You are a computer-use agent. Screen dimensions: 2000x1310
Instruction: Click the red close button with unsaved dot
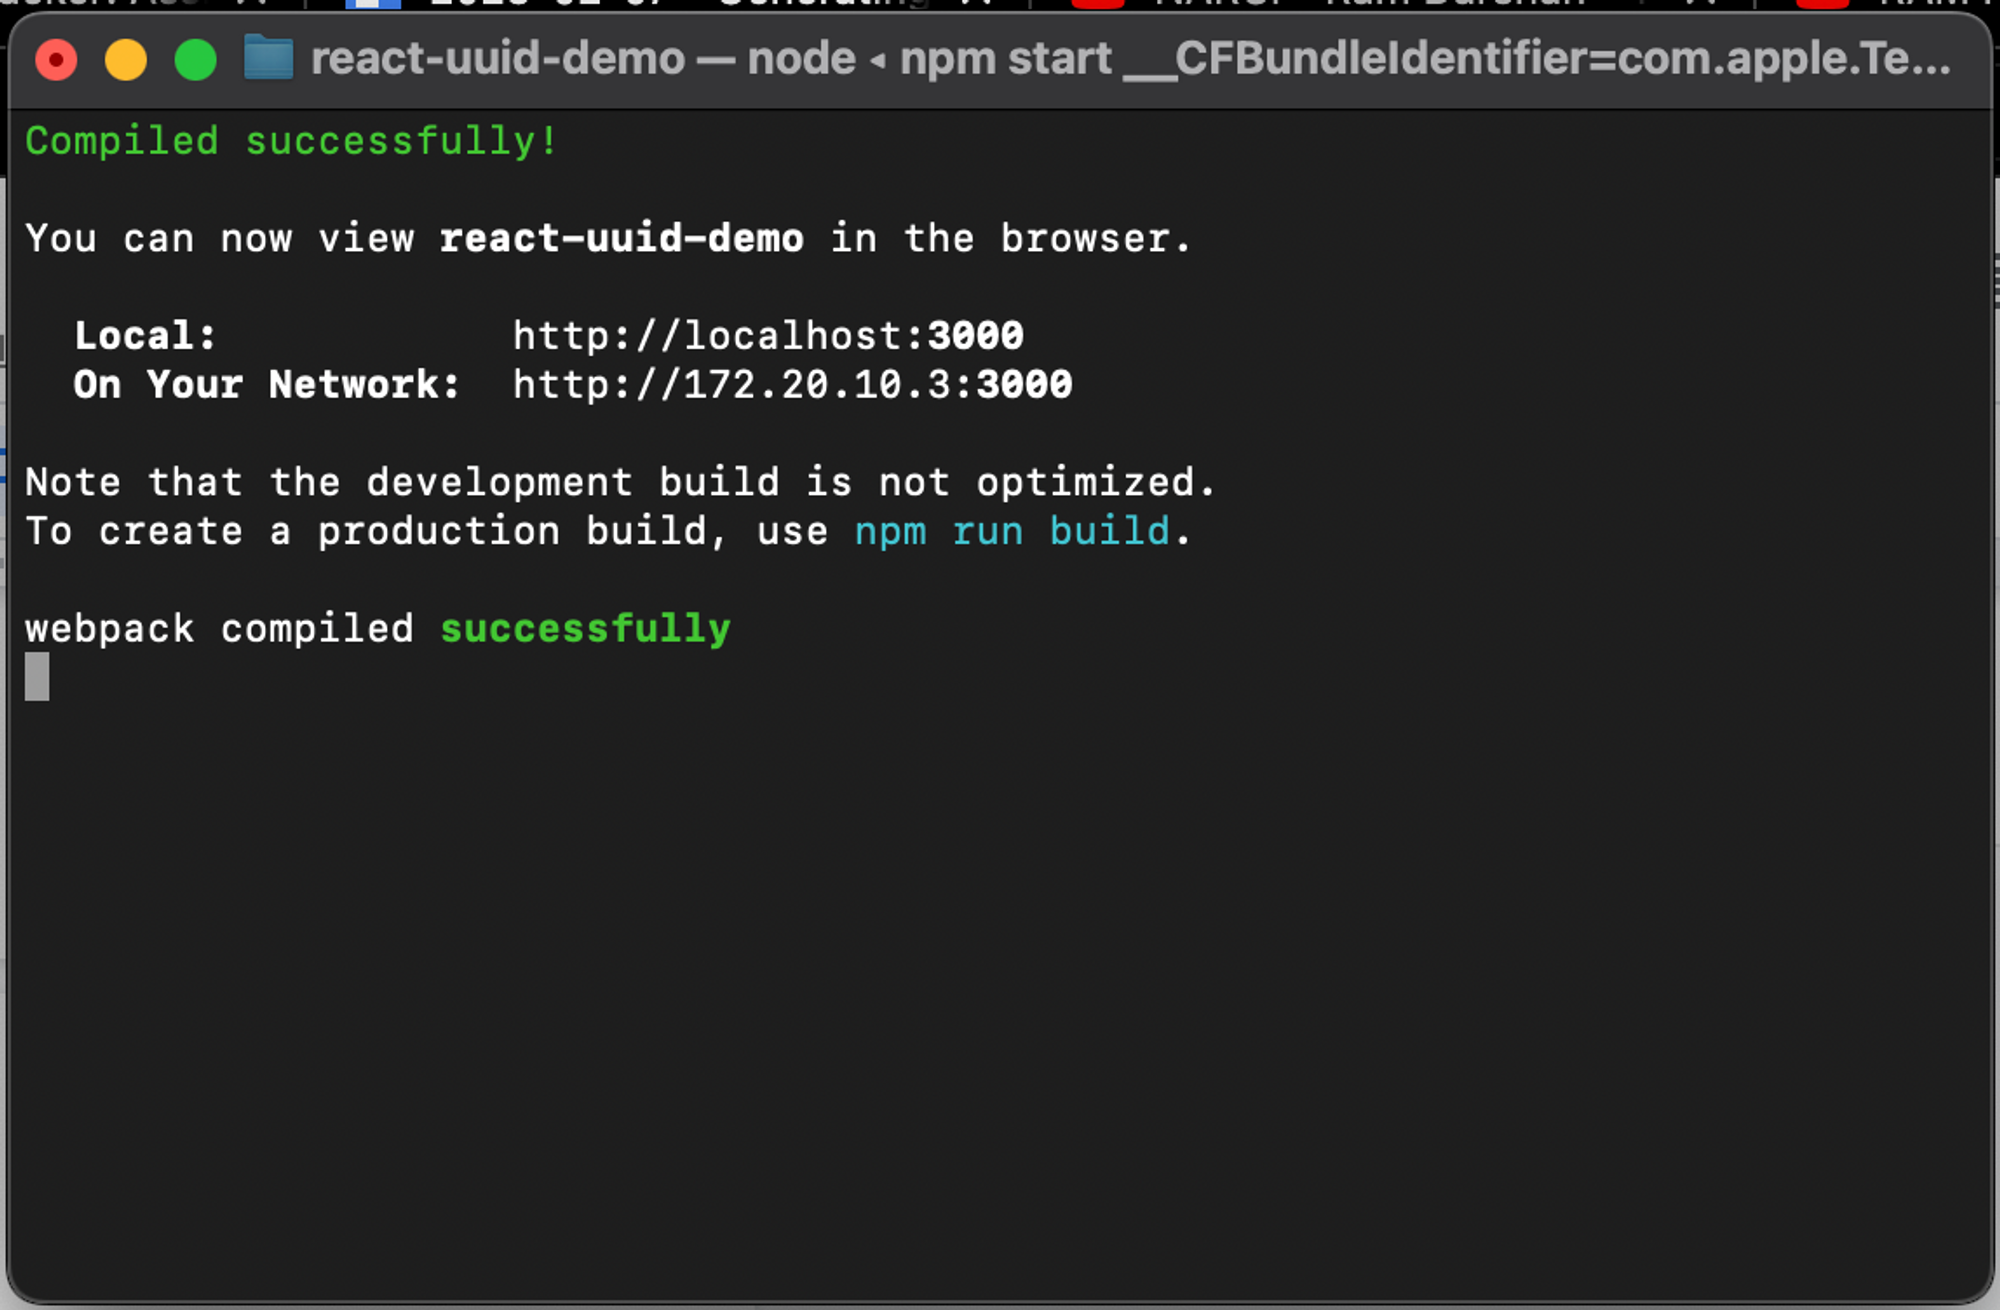point(57,59)
